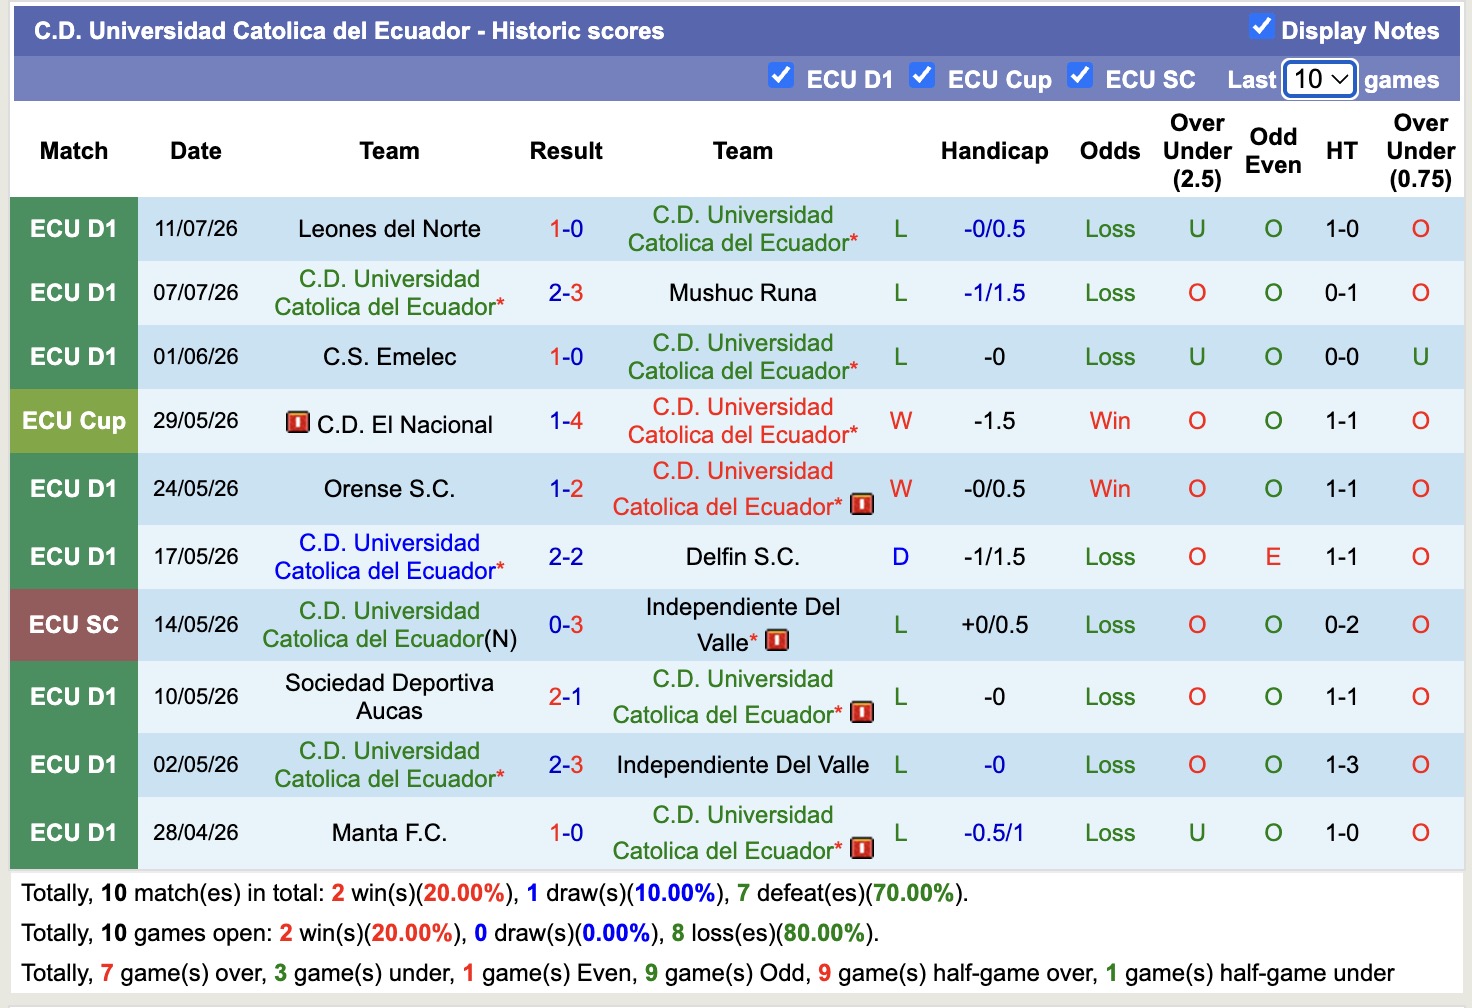Click red card icon in Sociedad Deportiva Aucas row
This screenshot has height=1008, width=1472.
tap(862, 712)
